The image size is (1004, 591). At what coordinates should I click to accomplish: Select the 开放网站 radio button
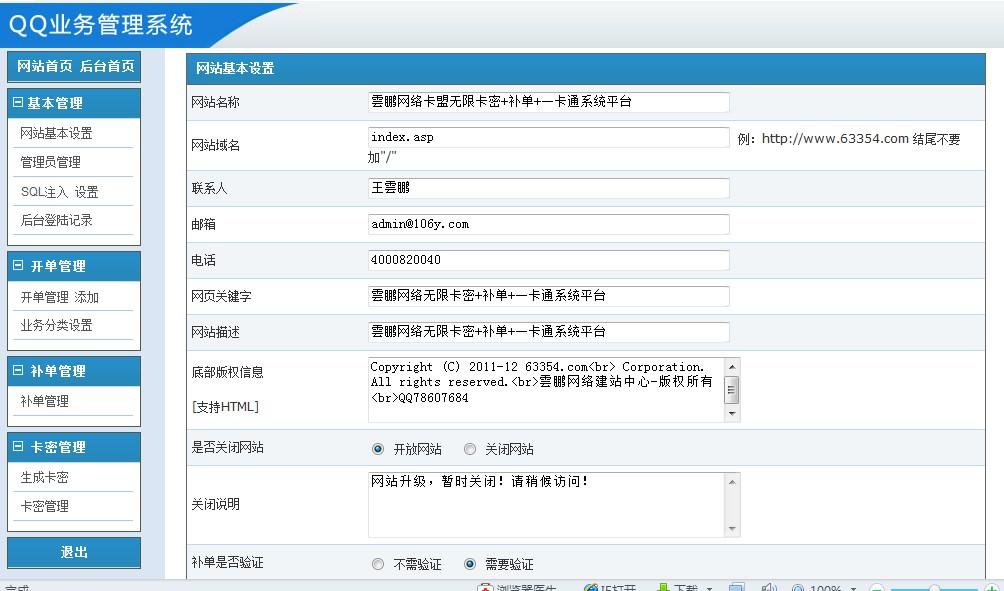(x=377, y=449)
